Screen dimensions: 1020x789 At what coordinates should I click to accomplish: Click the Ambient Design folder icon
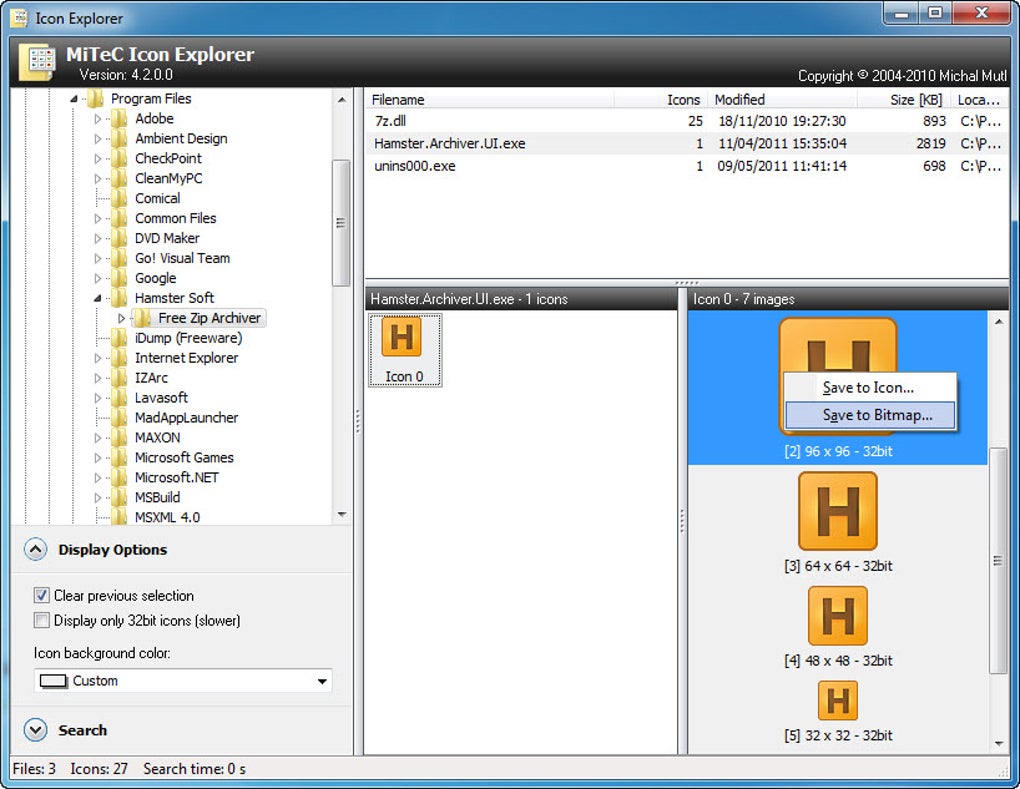[x=119, y=139]
